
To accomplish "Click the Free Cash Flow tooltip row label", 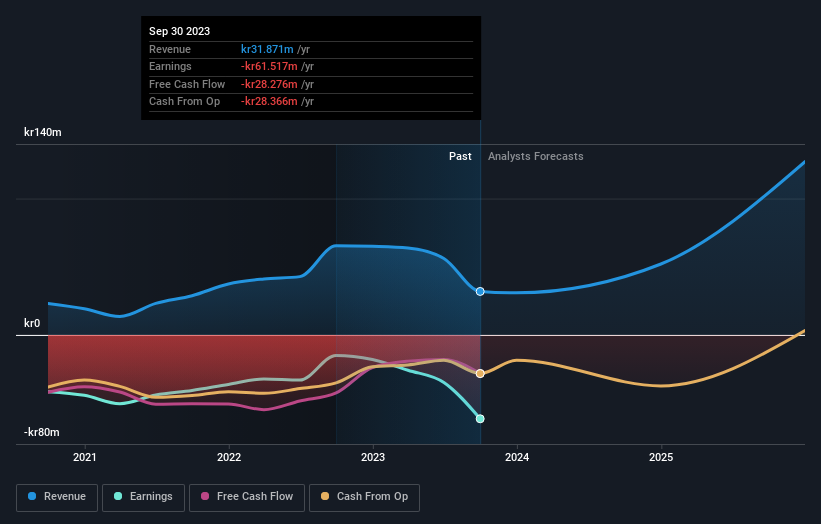I will coord(187,84).
